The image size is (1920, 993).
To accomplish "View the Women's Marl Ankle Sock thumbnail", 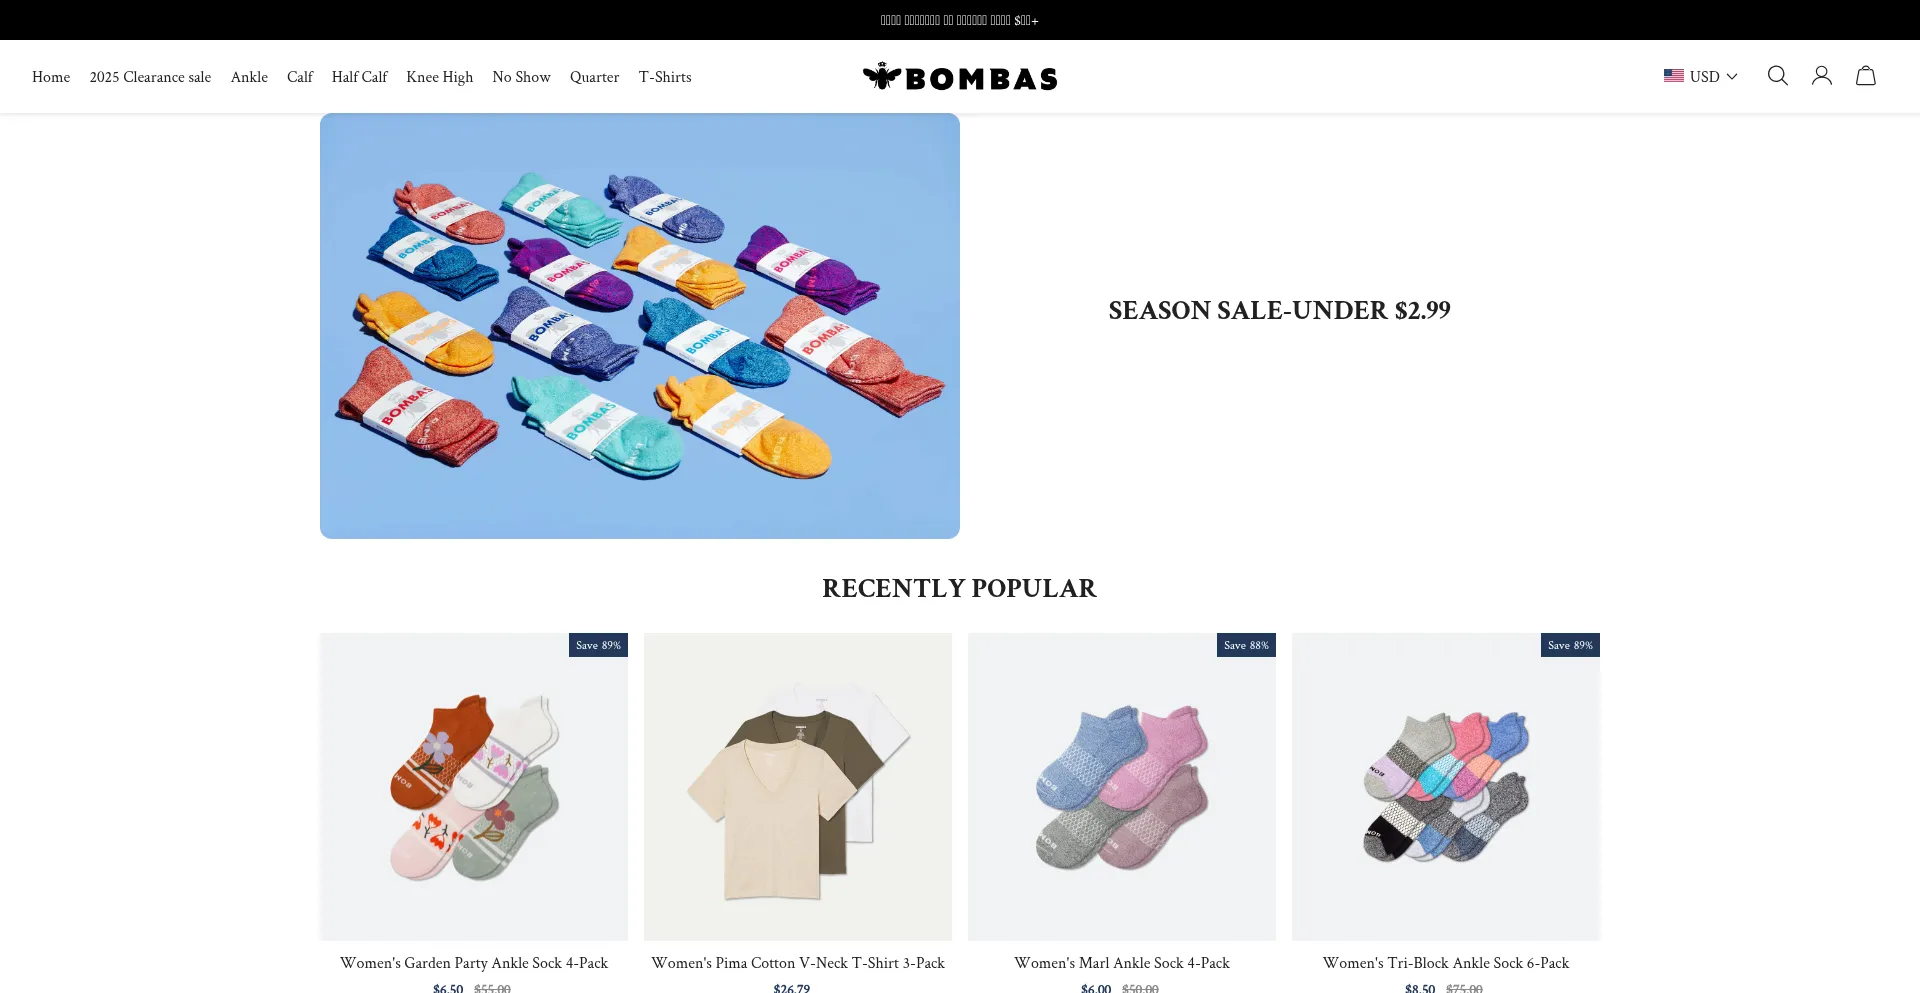I will click(1122, 786).
